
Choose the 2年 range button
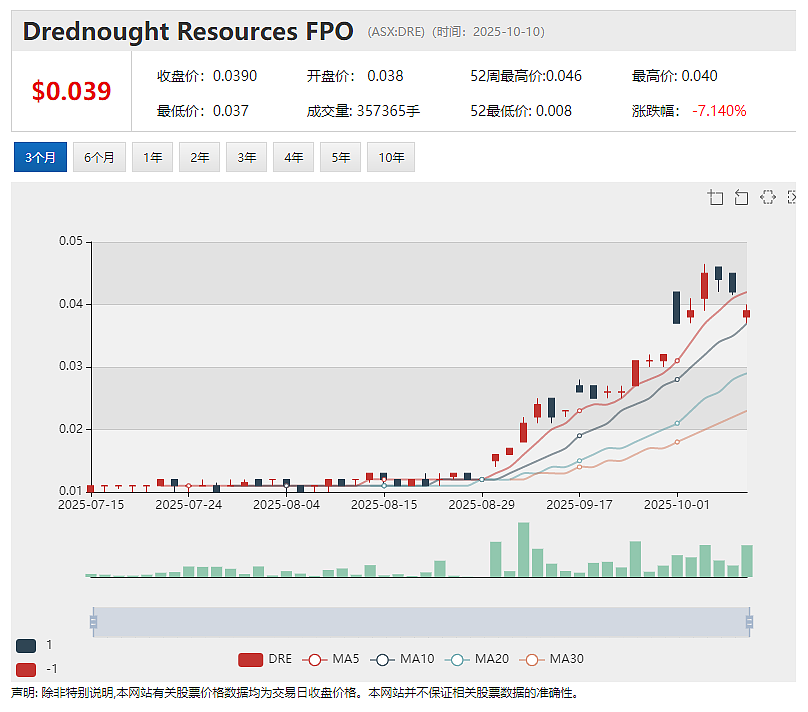point(199,157)
